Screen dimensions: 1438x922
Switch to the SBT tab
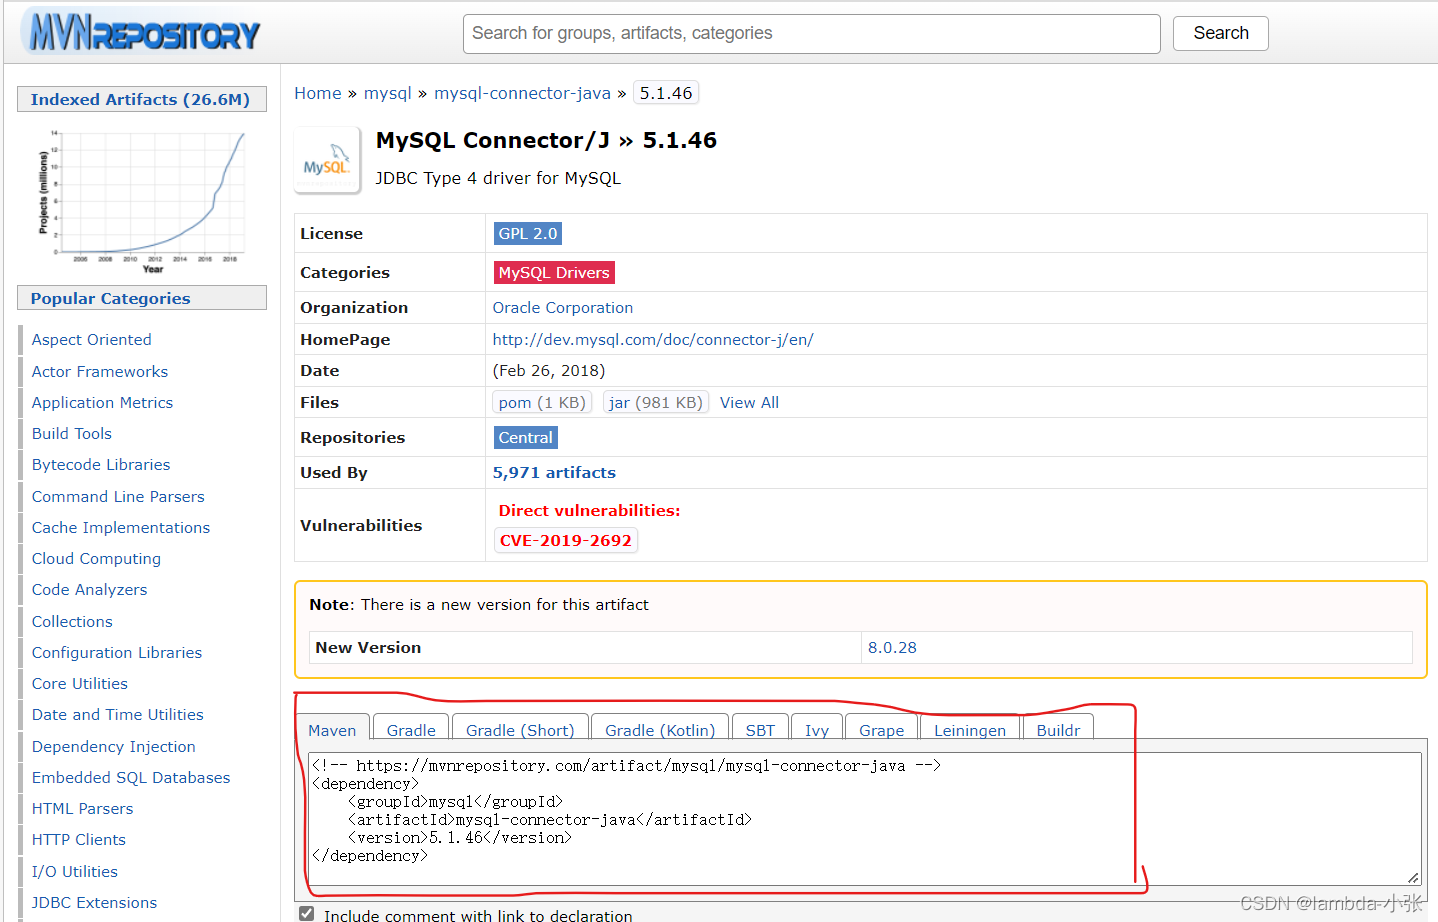[x=760, y=730]
